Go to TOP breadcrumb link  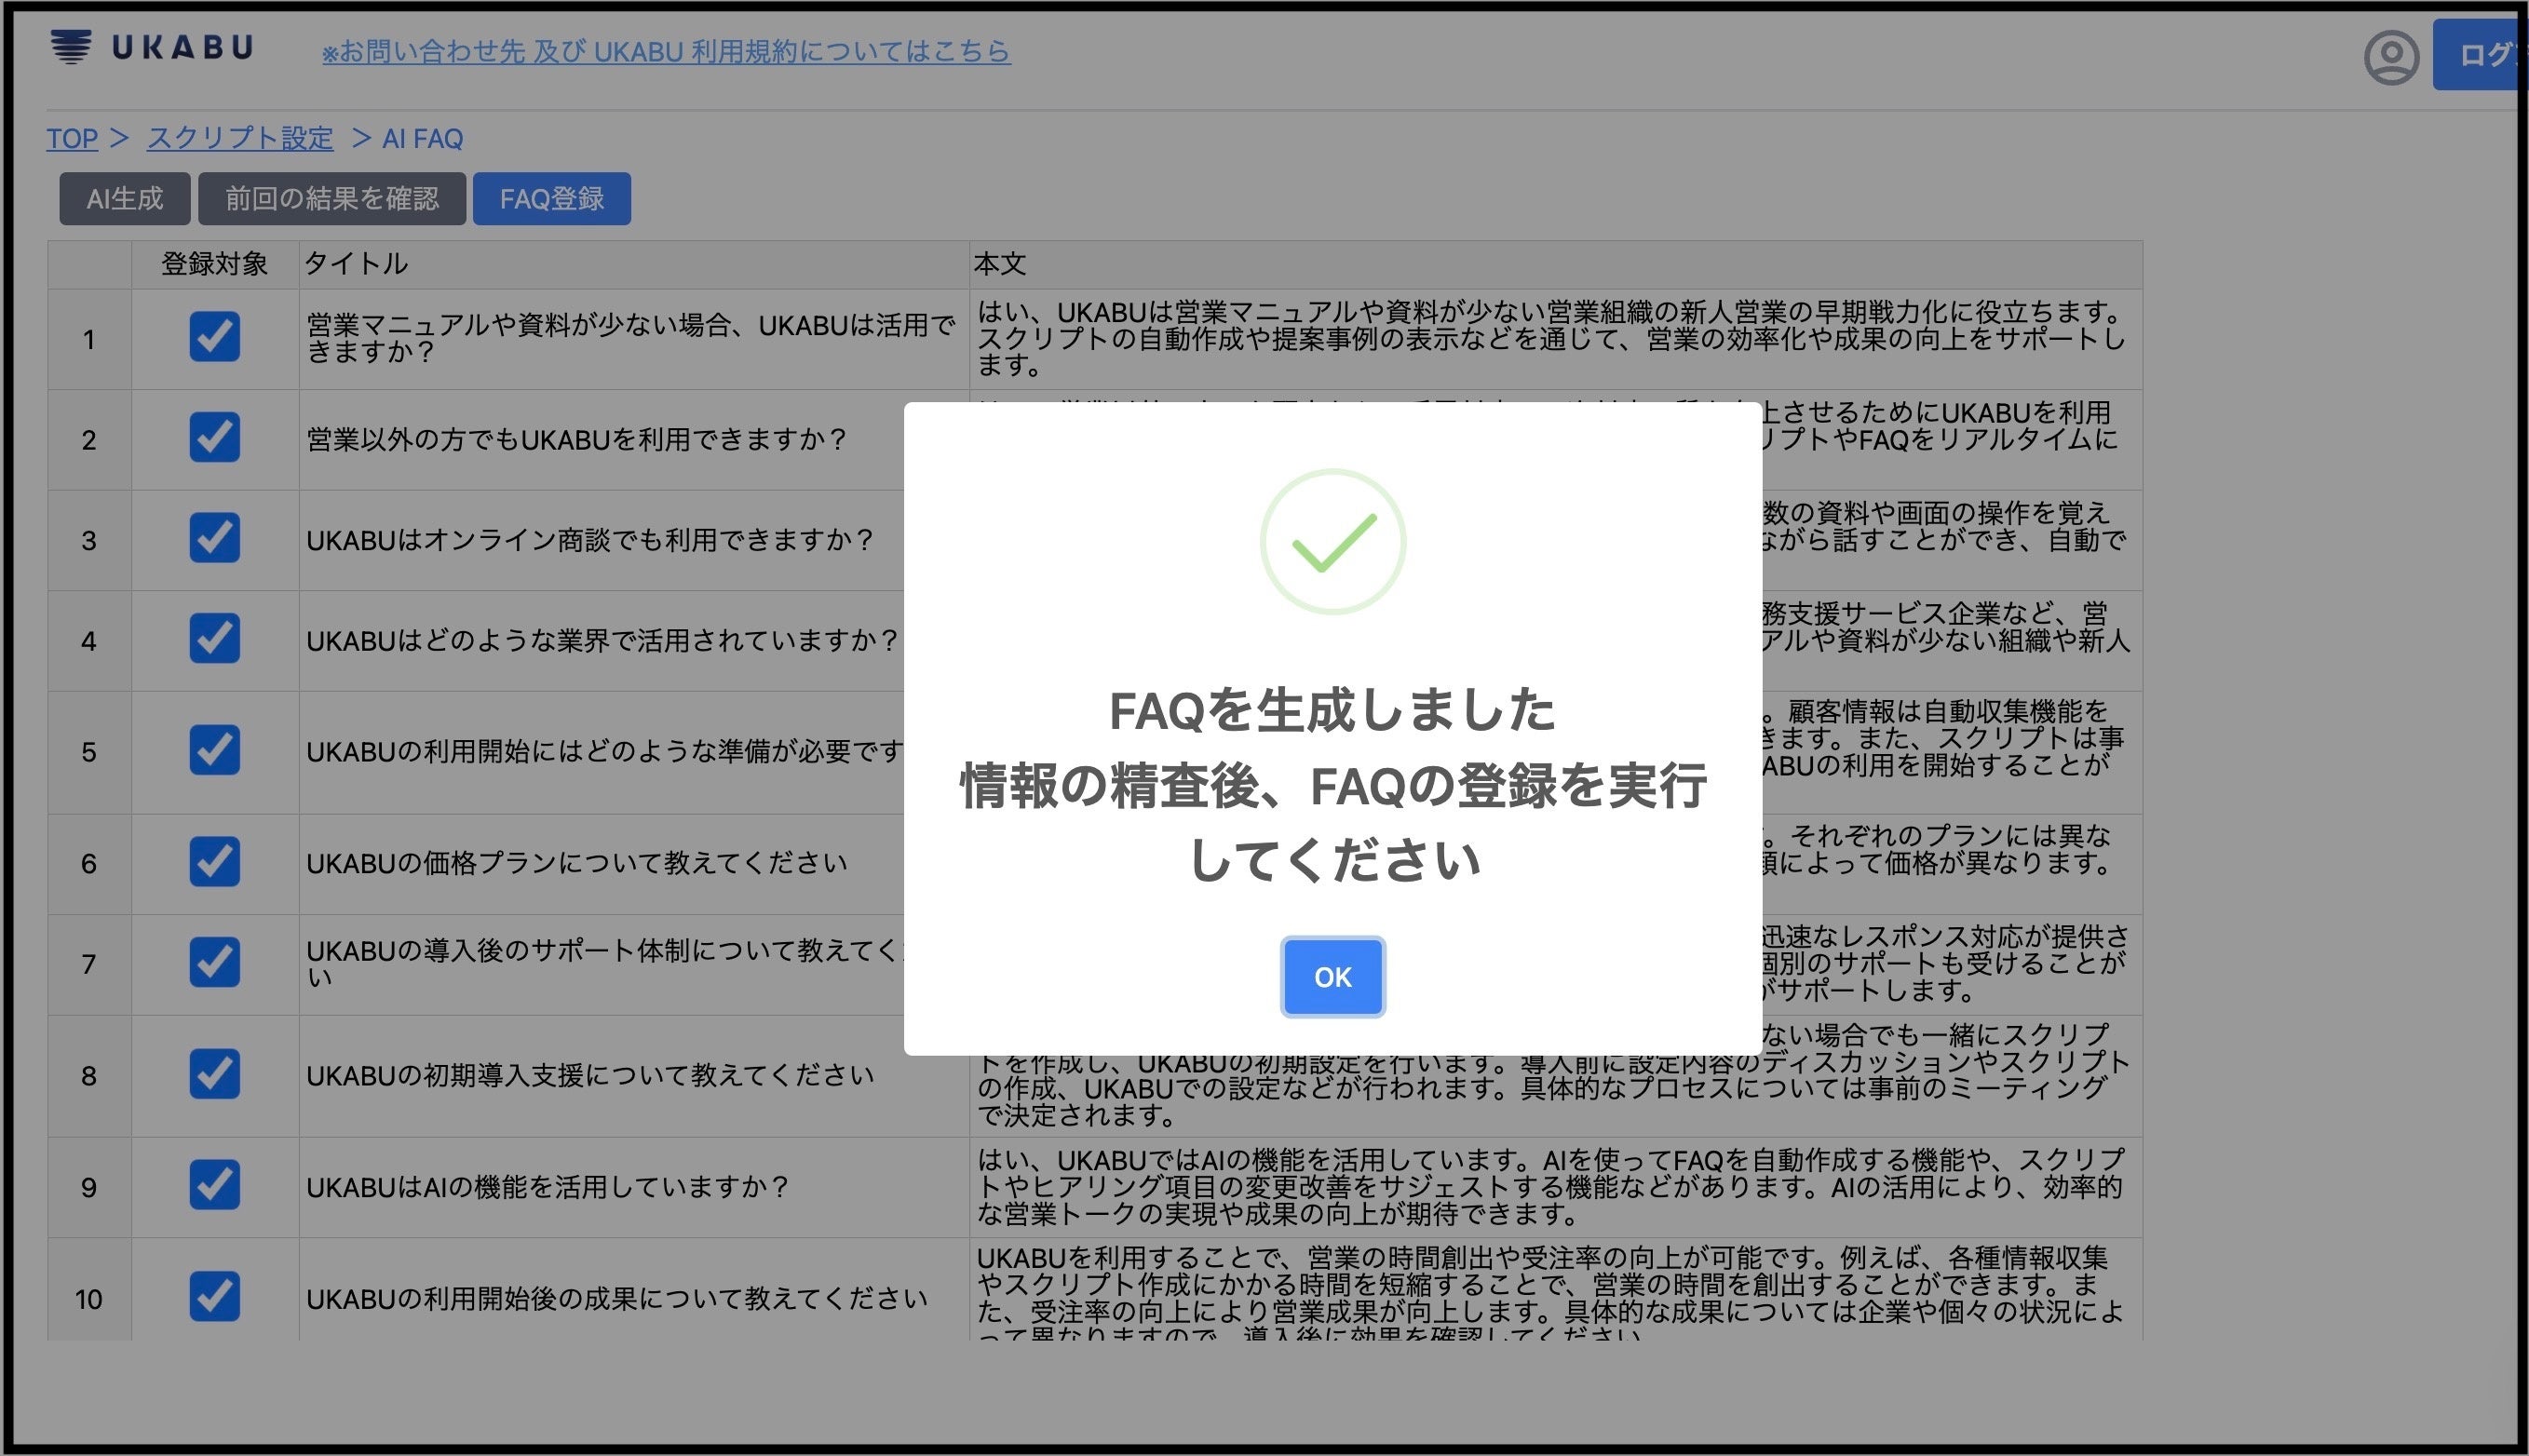pos(72,138)
